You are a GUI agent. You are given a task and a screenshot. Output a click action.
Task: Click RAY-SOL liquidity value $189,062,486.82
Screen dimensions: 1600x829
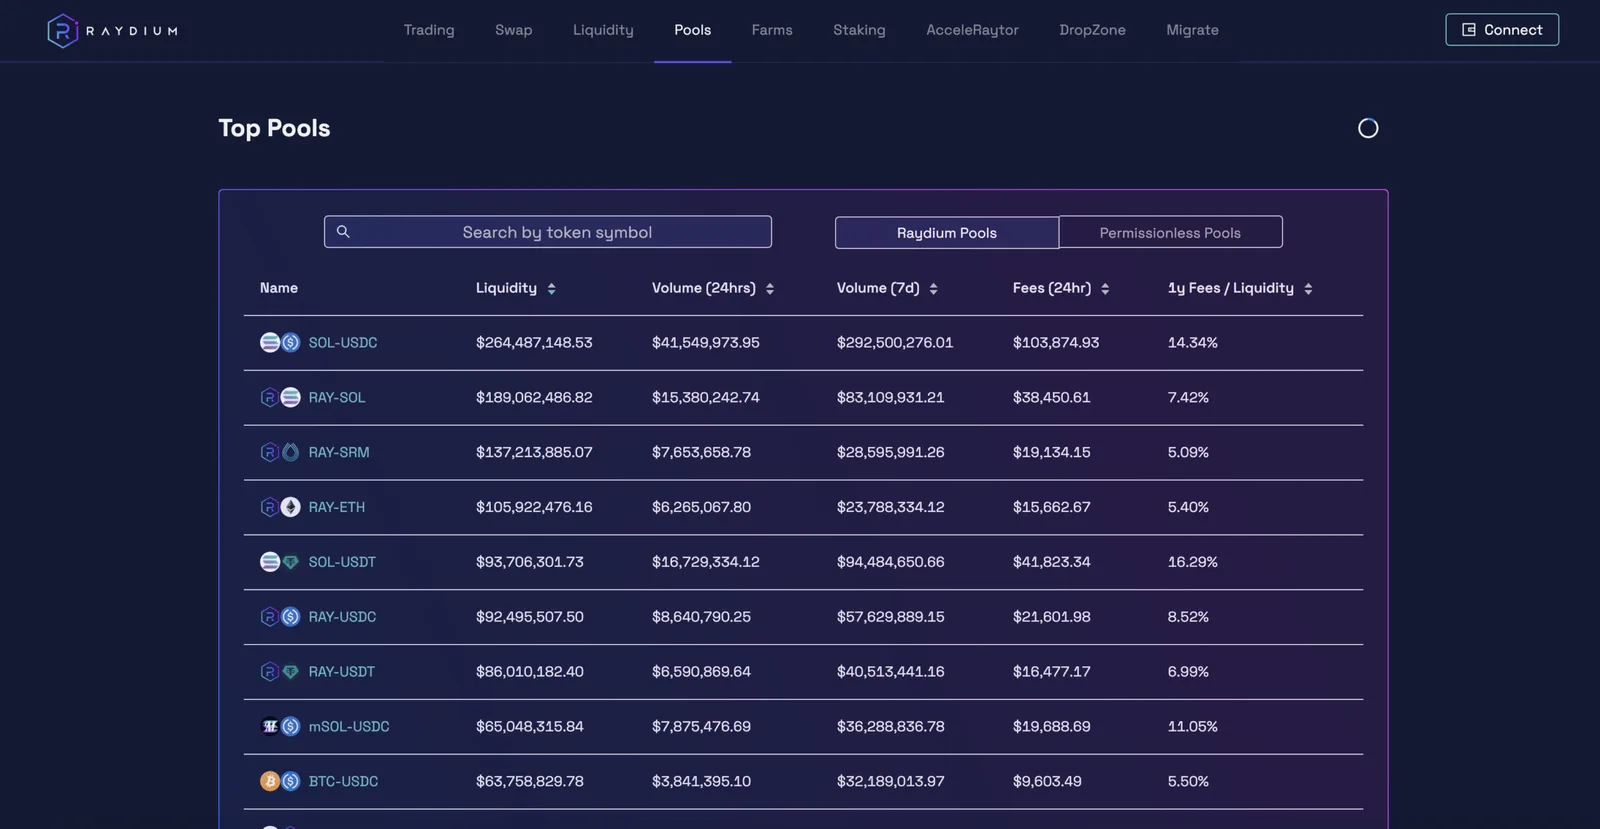pyautogui.click(x=534, y=398)
